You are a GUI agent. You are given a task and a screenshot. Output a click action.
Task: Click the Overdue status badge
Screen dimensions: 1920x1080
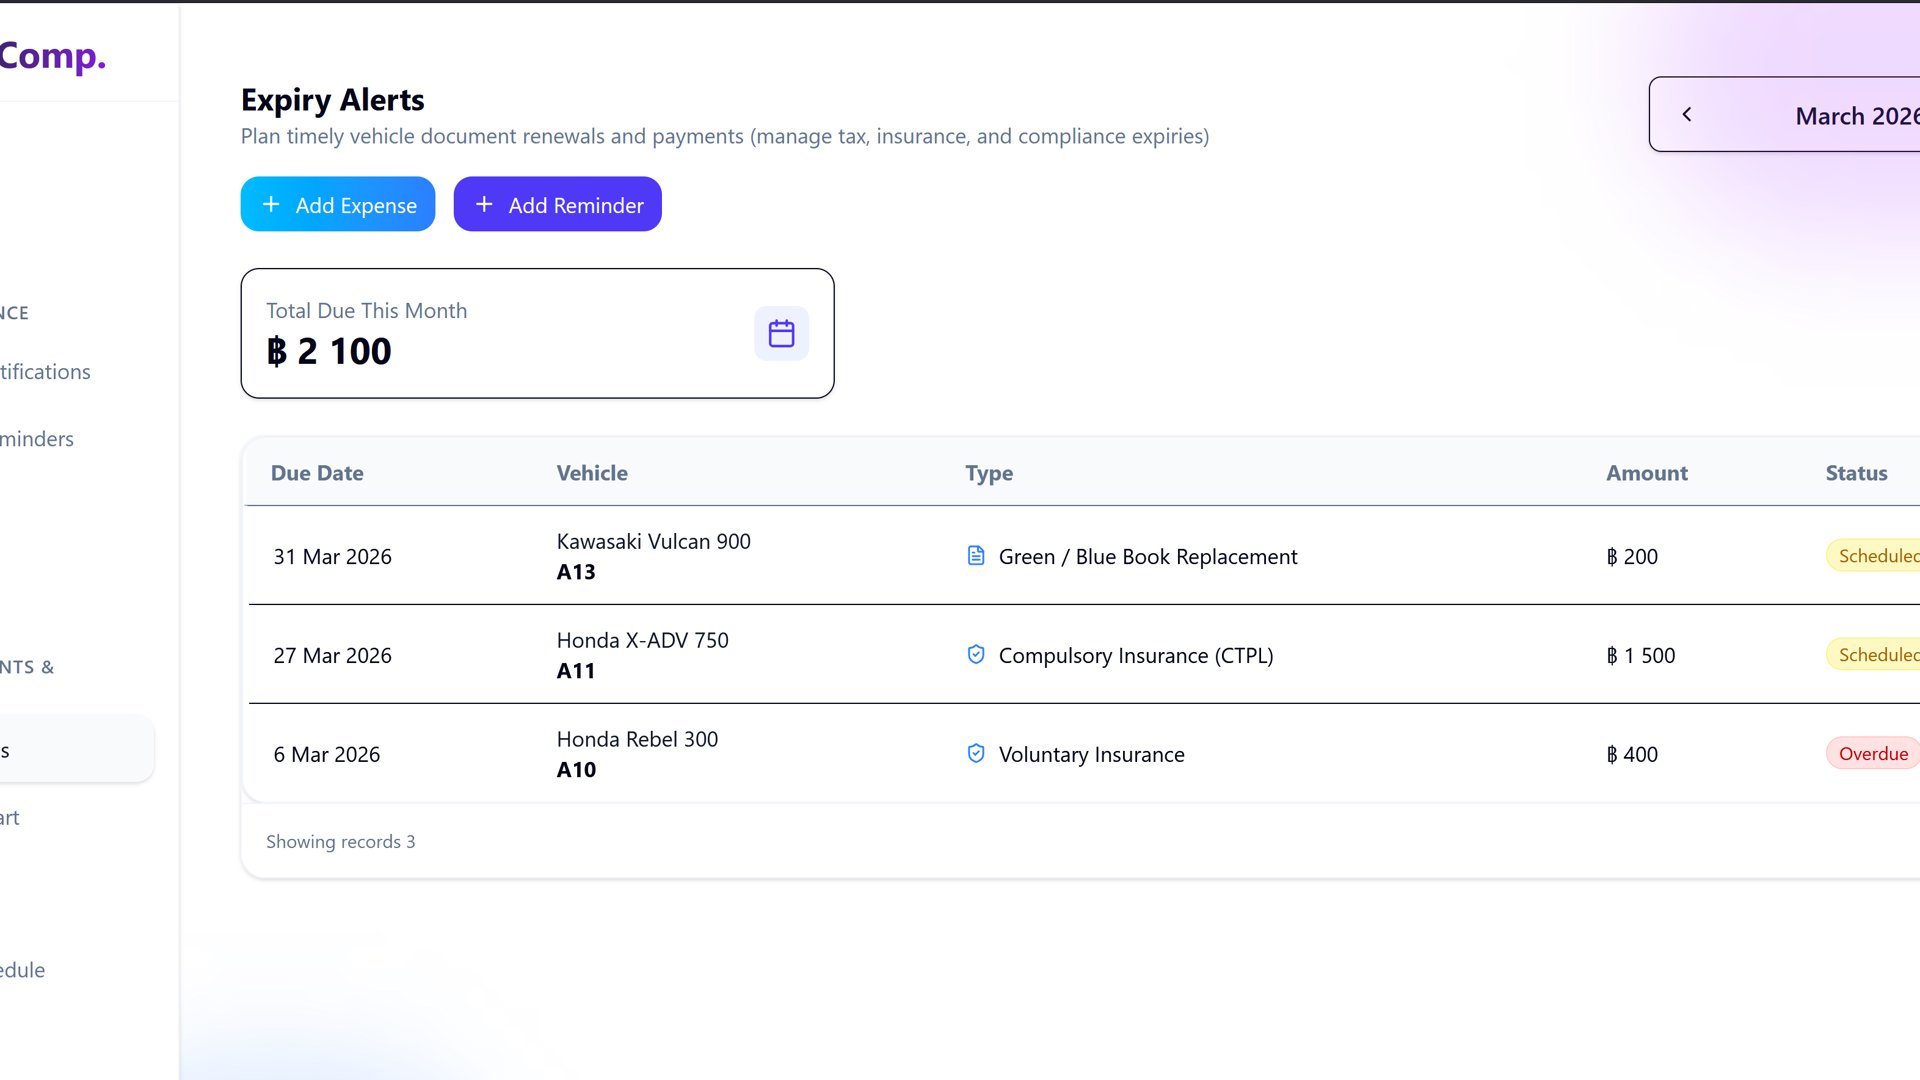point(1873,754)
